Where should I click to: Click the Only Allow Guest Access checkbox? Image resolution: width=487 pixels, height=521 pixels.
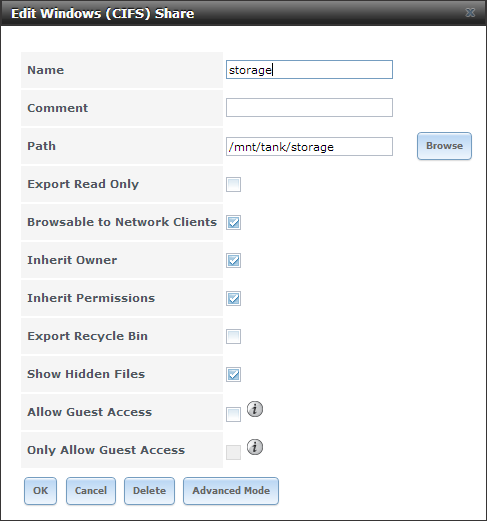tap(233, 453)
